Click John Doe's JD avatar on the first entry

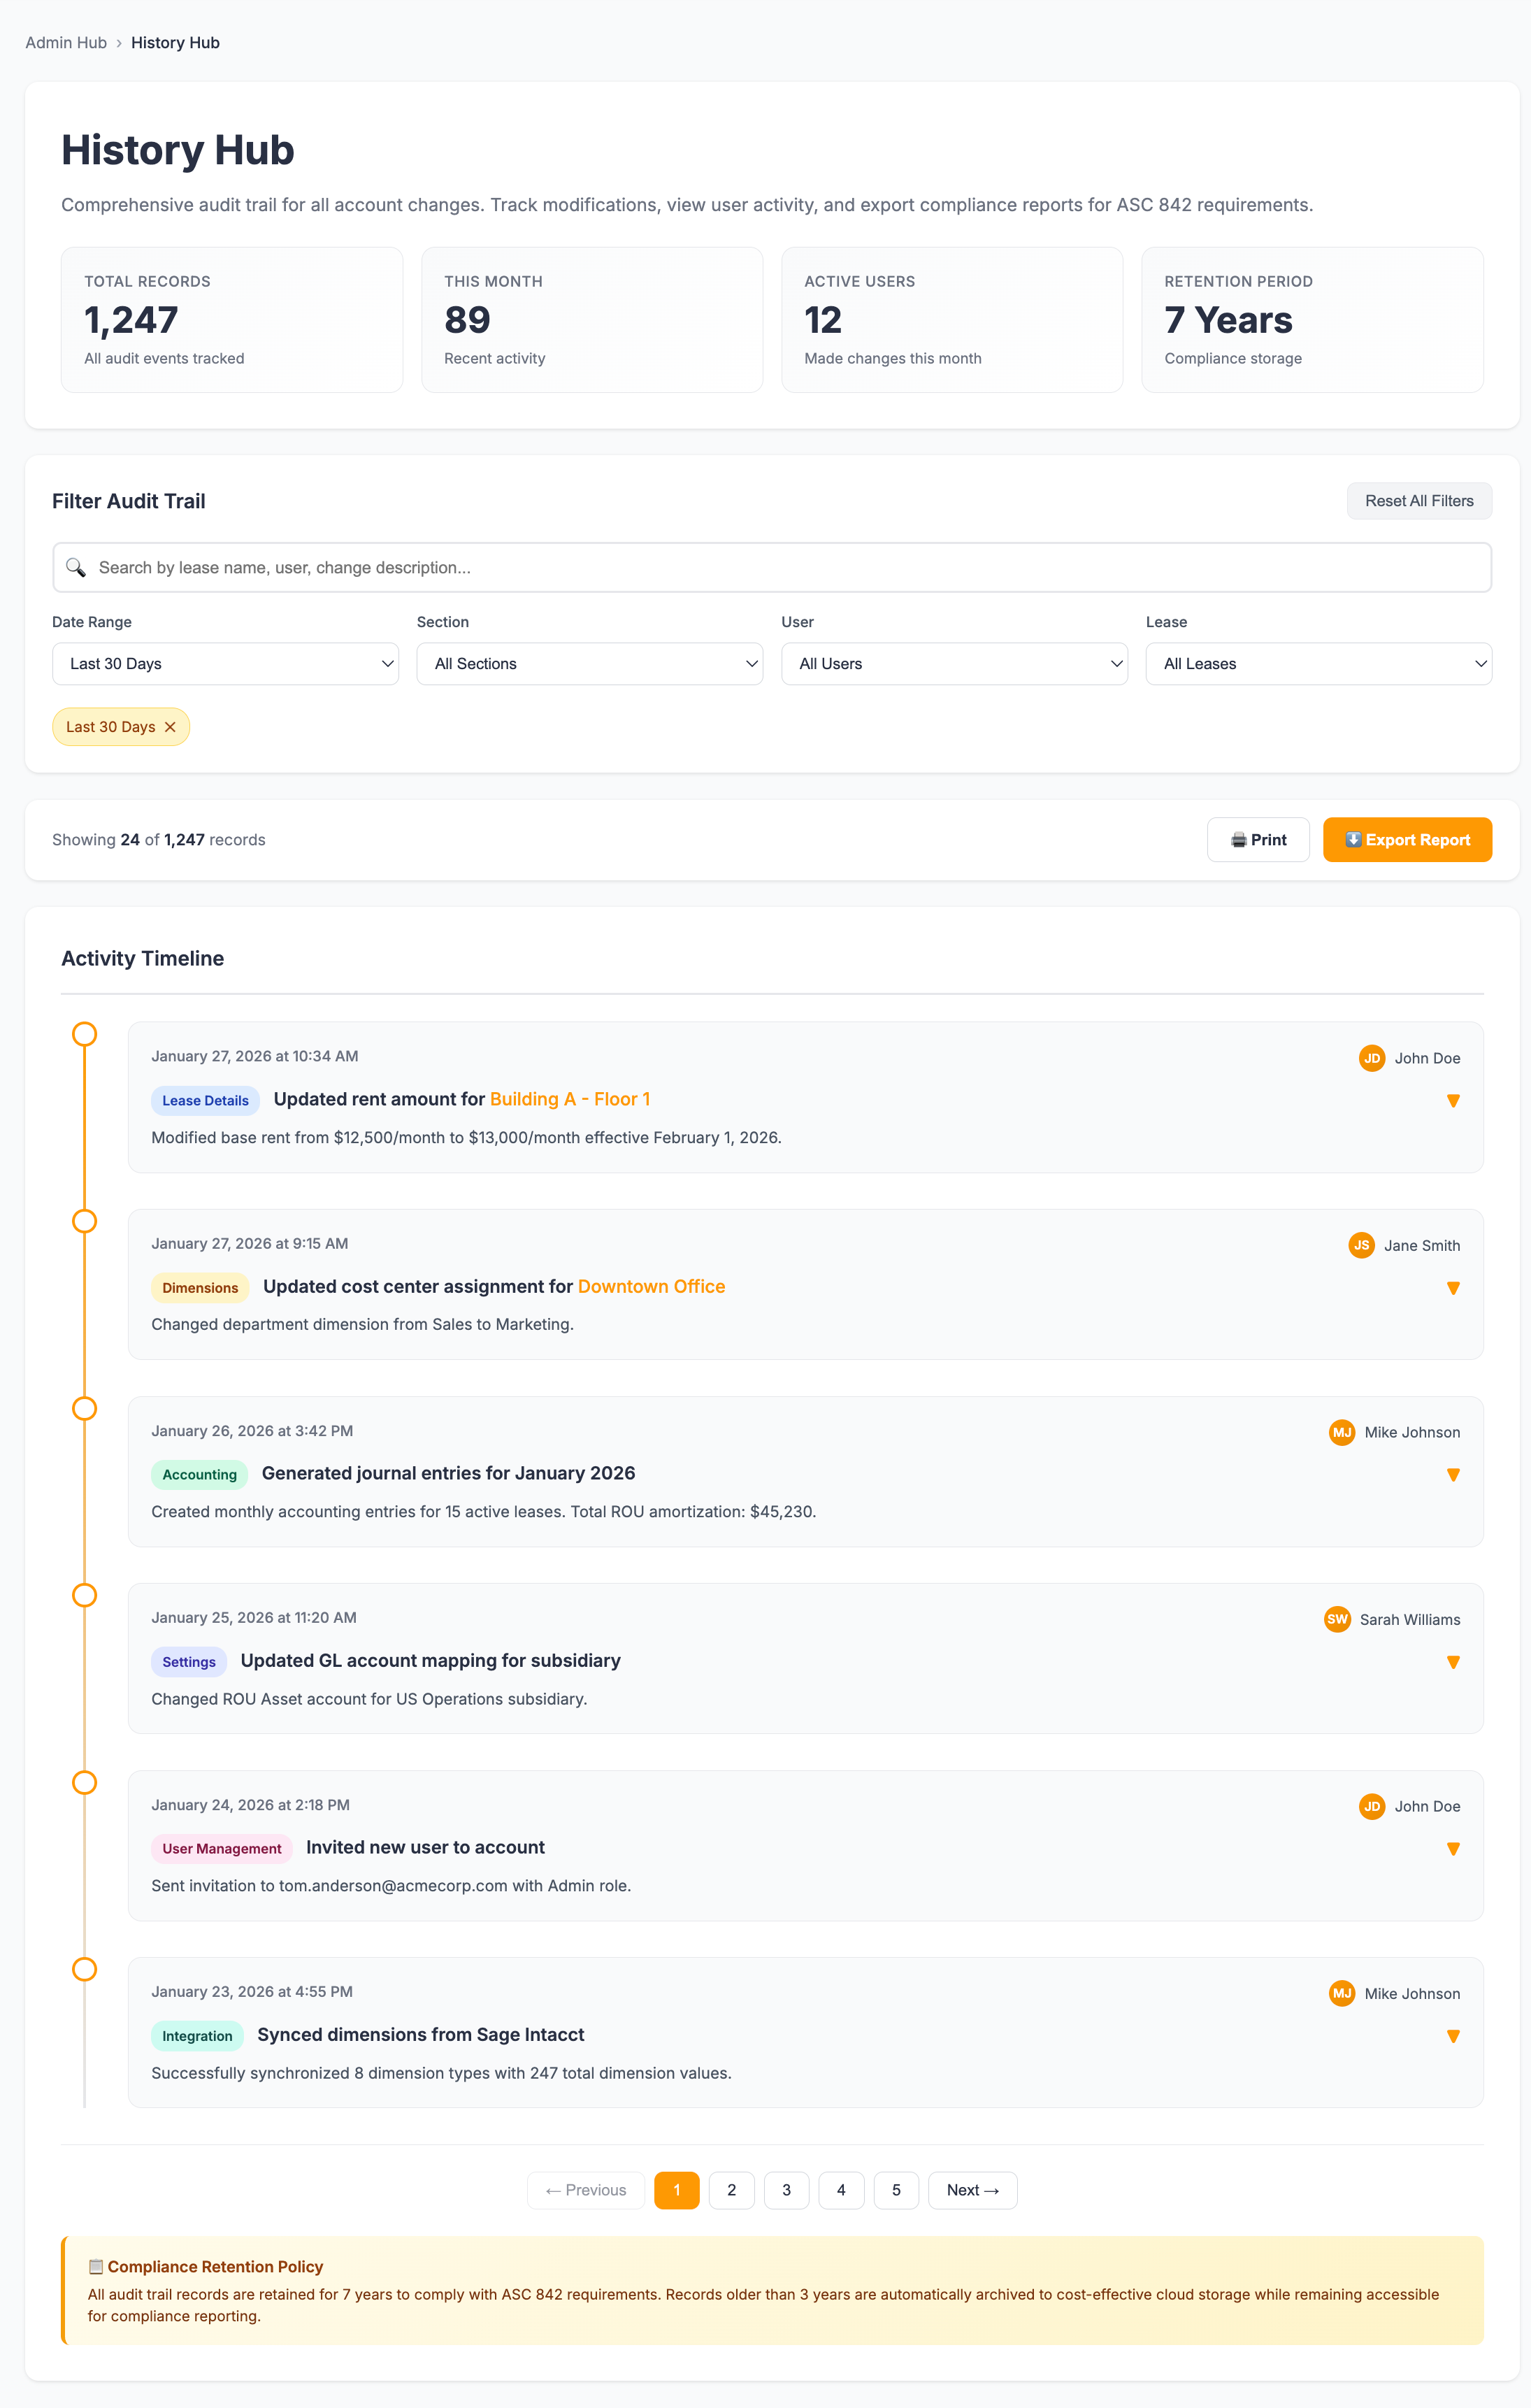click(x=1371, y=1058)
